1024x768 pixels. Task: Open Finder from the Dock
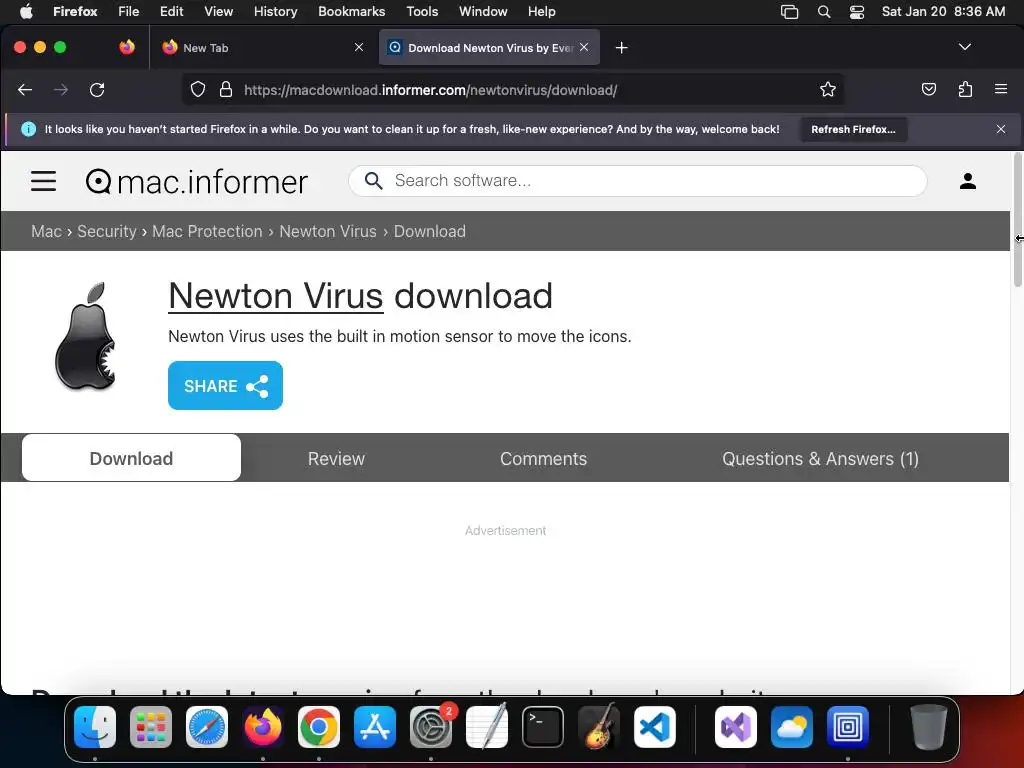(95, 727)
